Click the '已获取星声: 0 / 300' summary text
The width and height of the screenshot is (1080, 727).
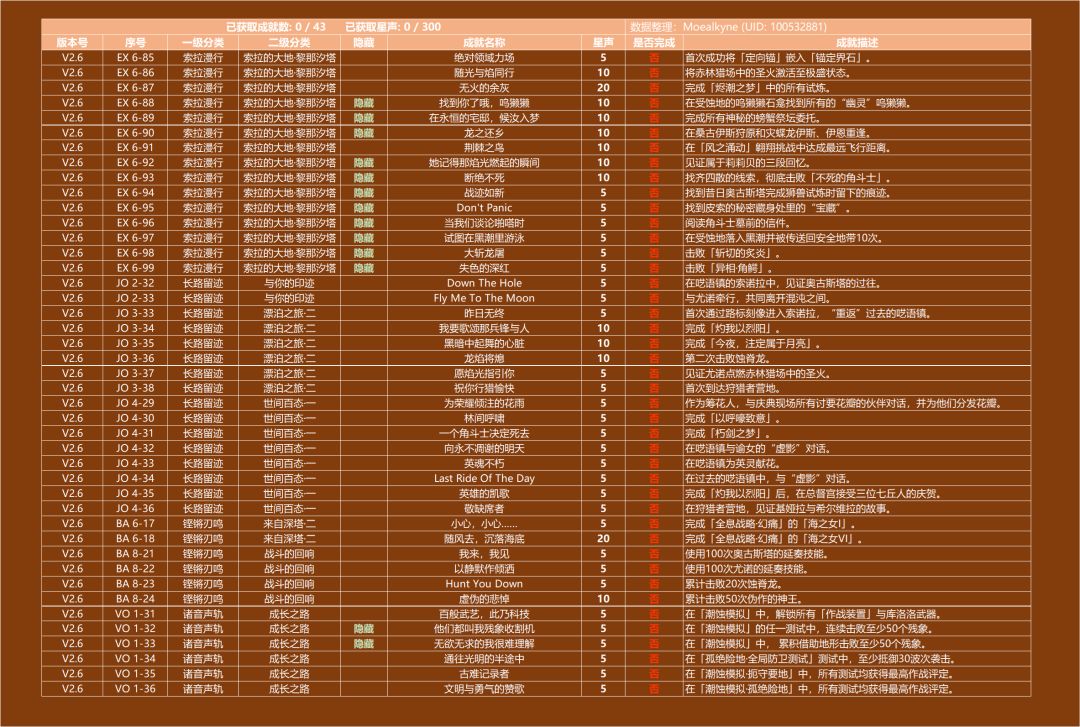pyautogui.click(x=393, y=27)
